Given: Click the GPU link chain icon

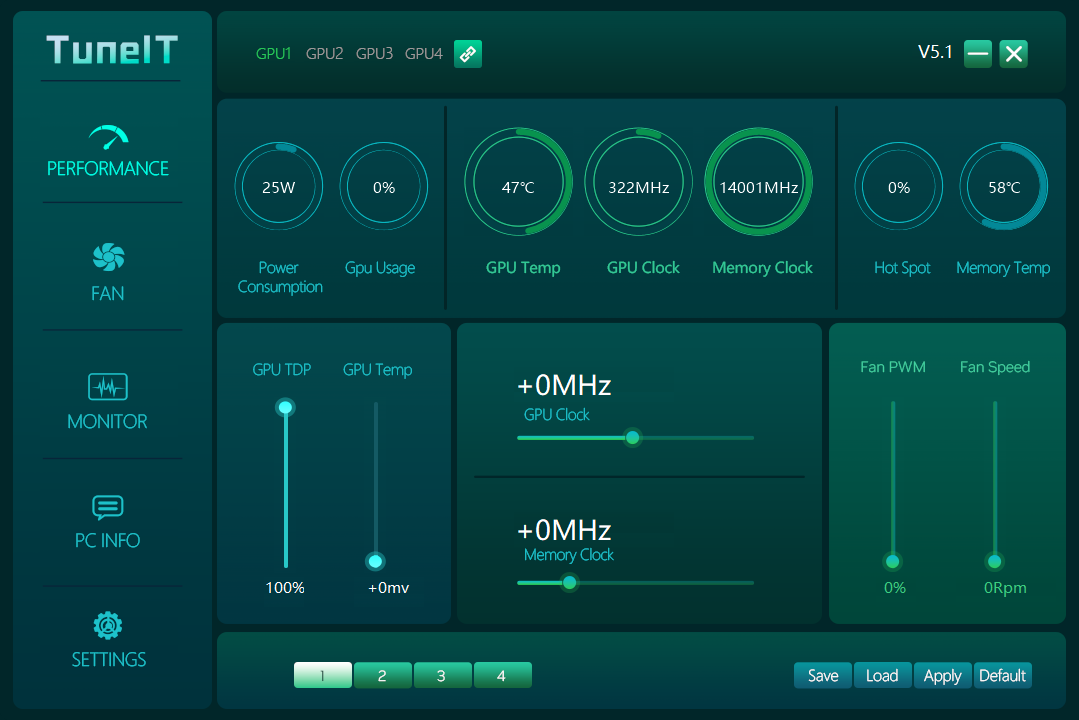Looking at the screenshot, I should (468, 54).
